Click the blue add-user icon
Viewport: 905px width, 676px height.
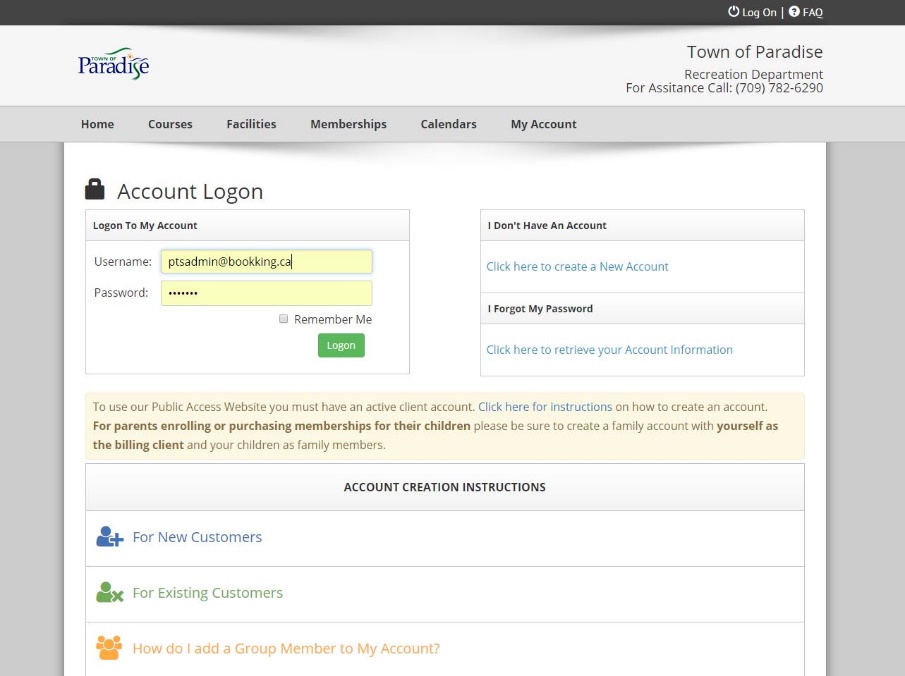pos(109,537)
